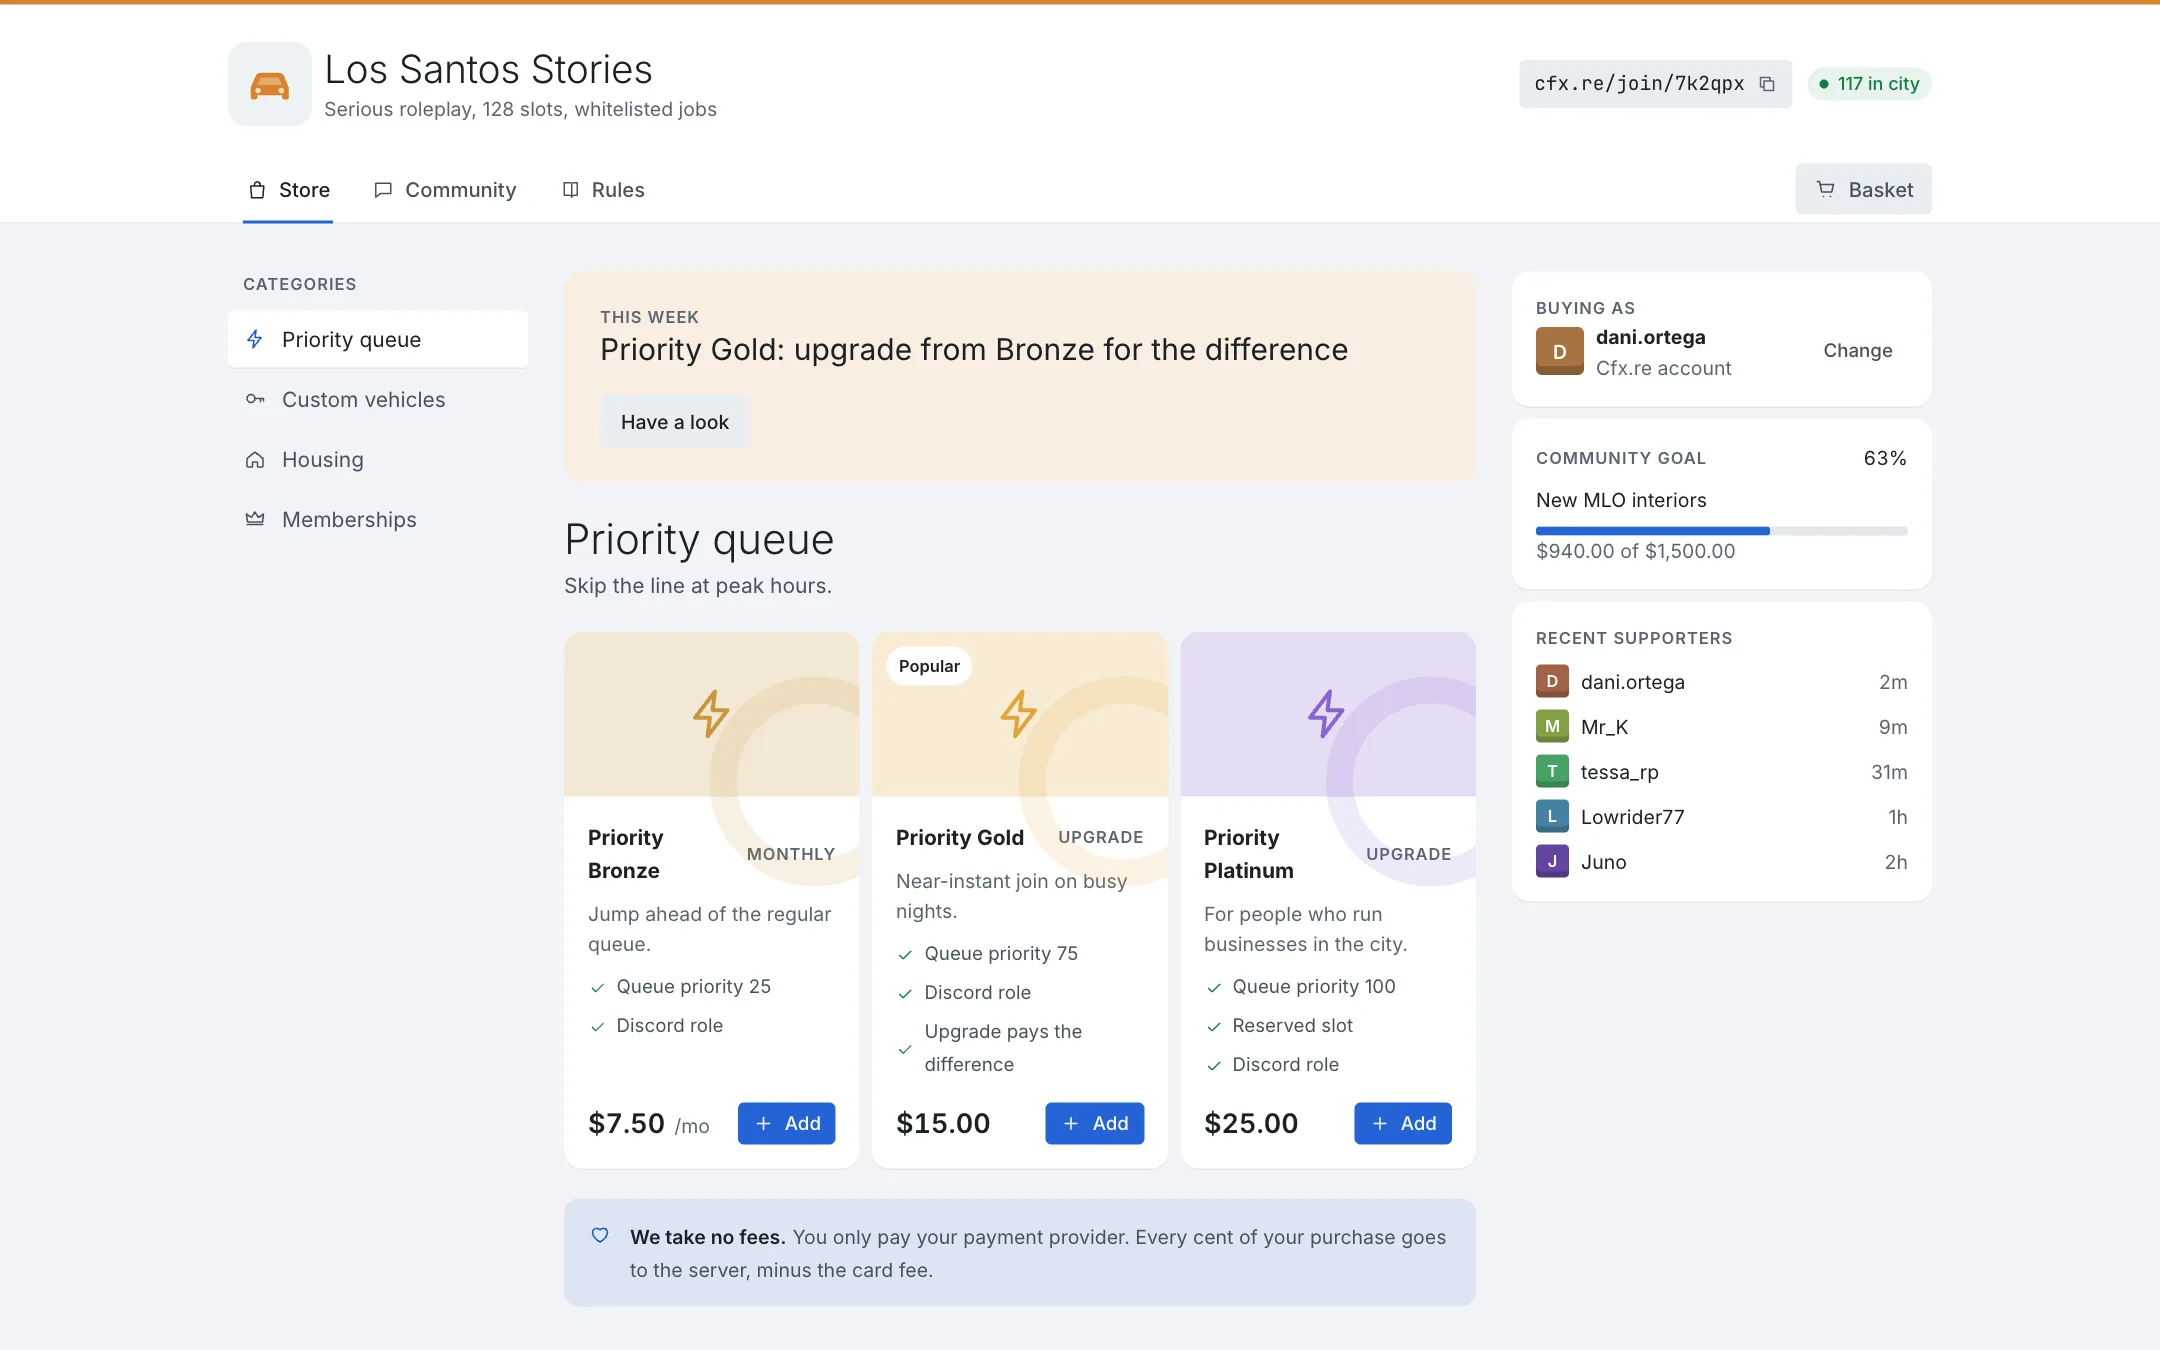Click tessa_rp's avatar badge

pyautogui.click(x=1552, y=771)
